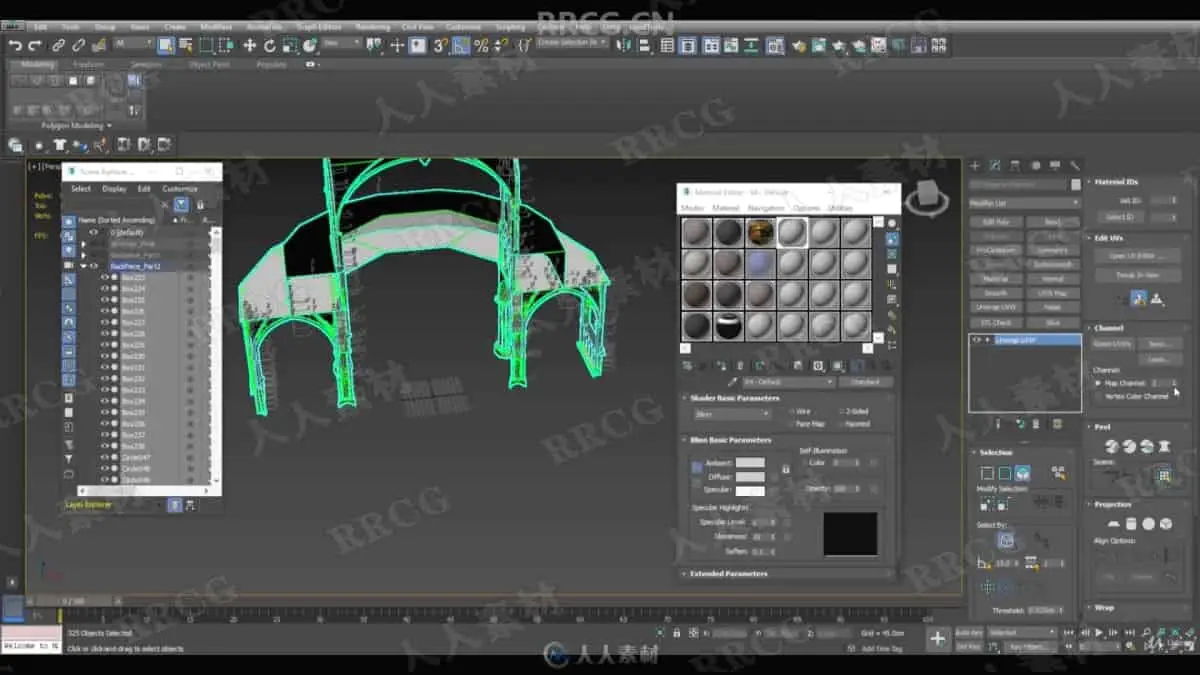Screen dimensions: 1200x675
Task: Select Polygon sub-object mode in Selection rollout
Action: pyautogui.click(x=1022, y=473)
